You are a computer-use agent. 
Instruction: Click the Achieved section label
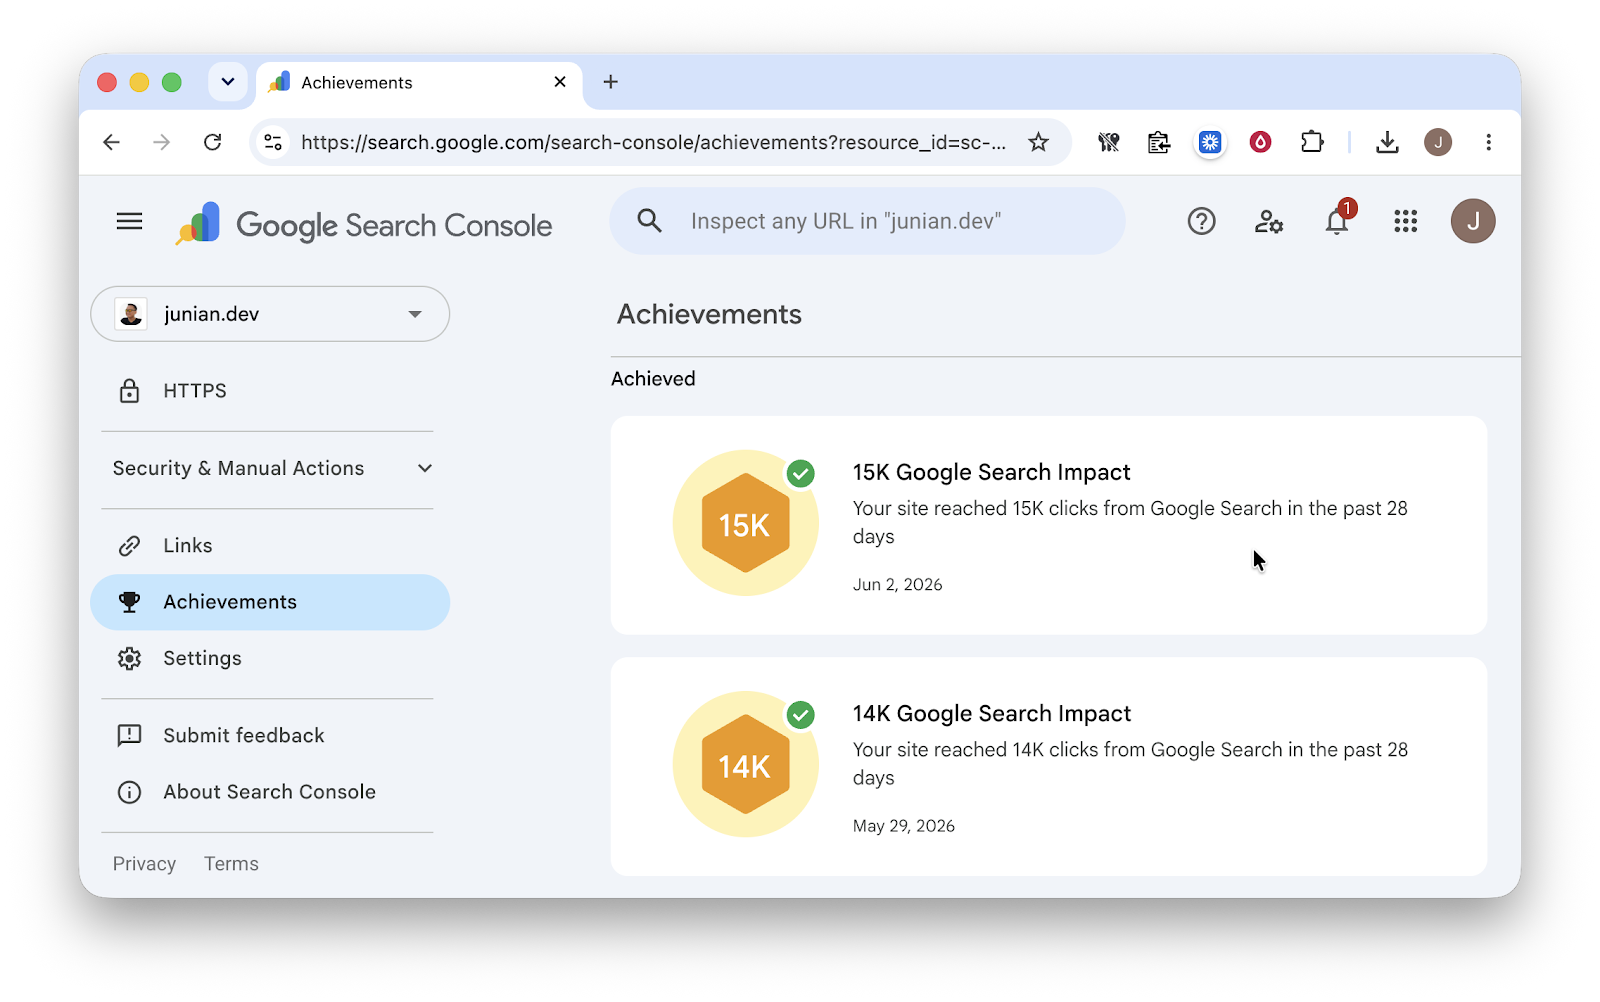(x=653, y=379)
